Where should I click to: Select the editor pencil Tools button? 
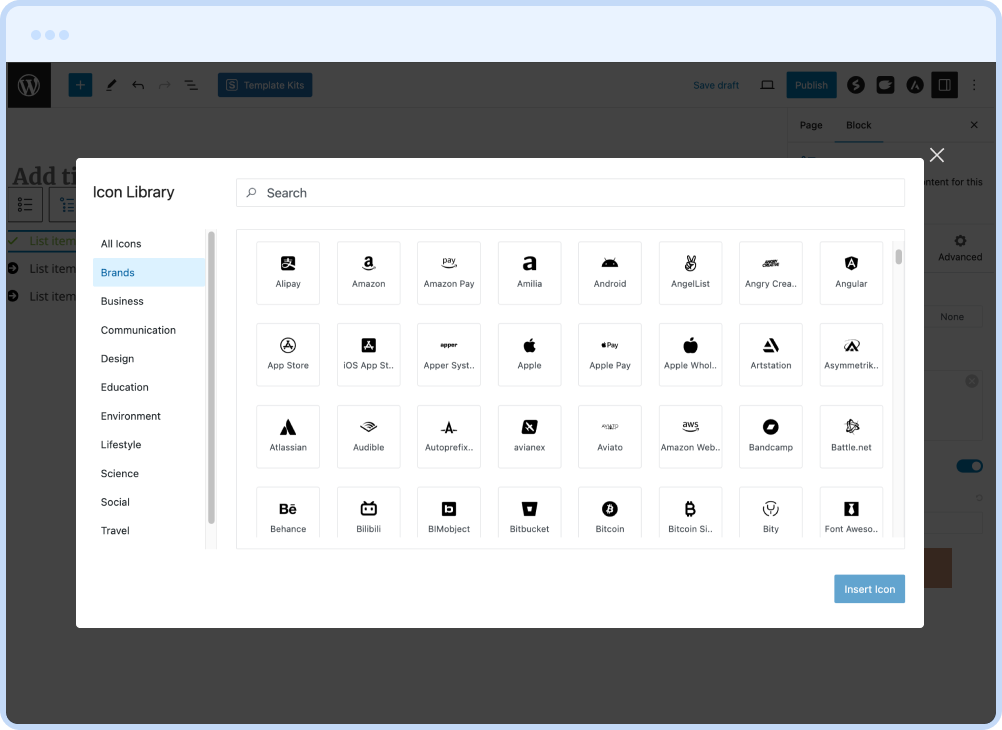click(111, 85)
